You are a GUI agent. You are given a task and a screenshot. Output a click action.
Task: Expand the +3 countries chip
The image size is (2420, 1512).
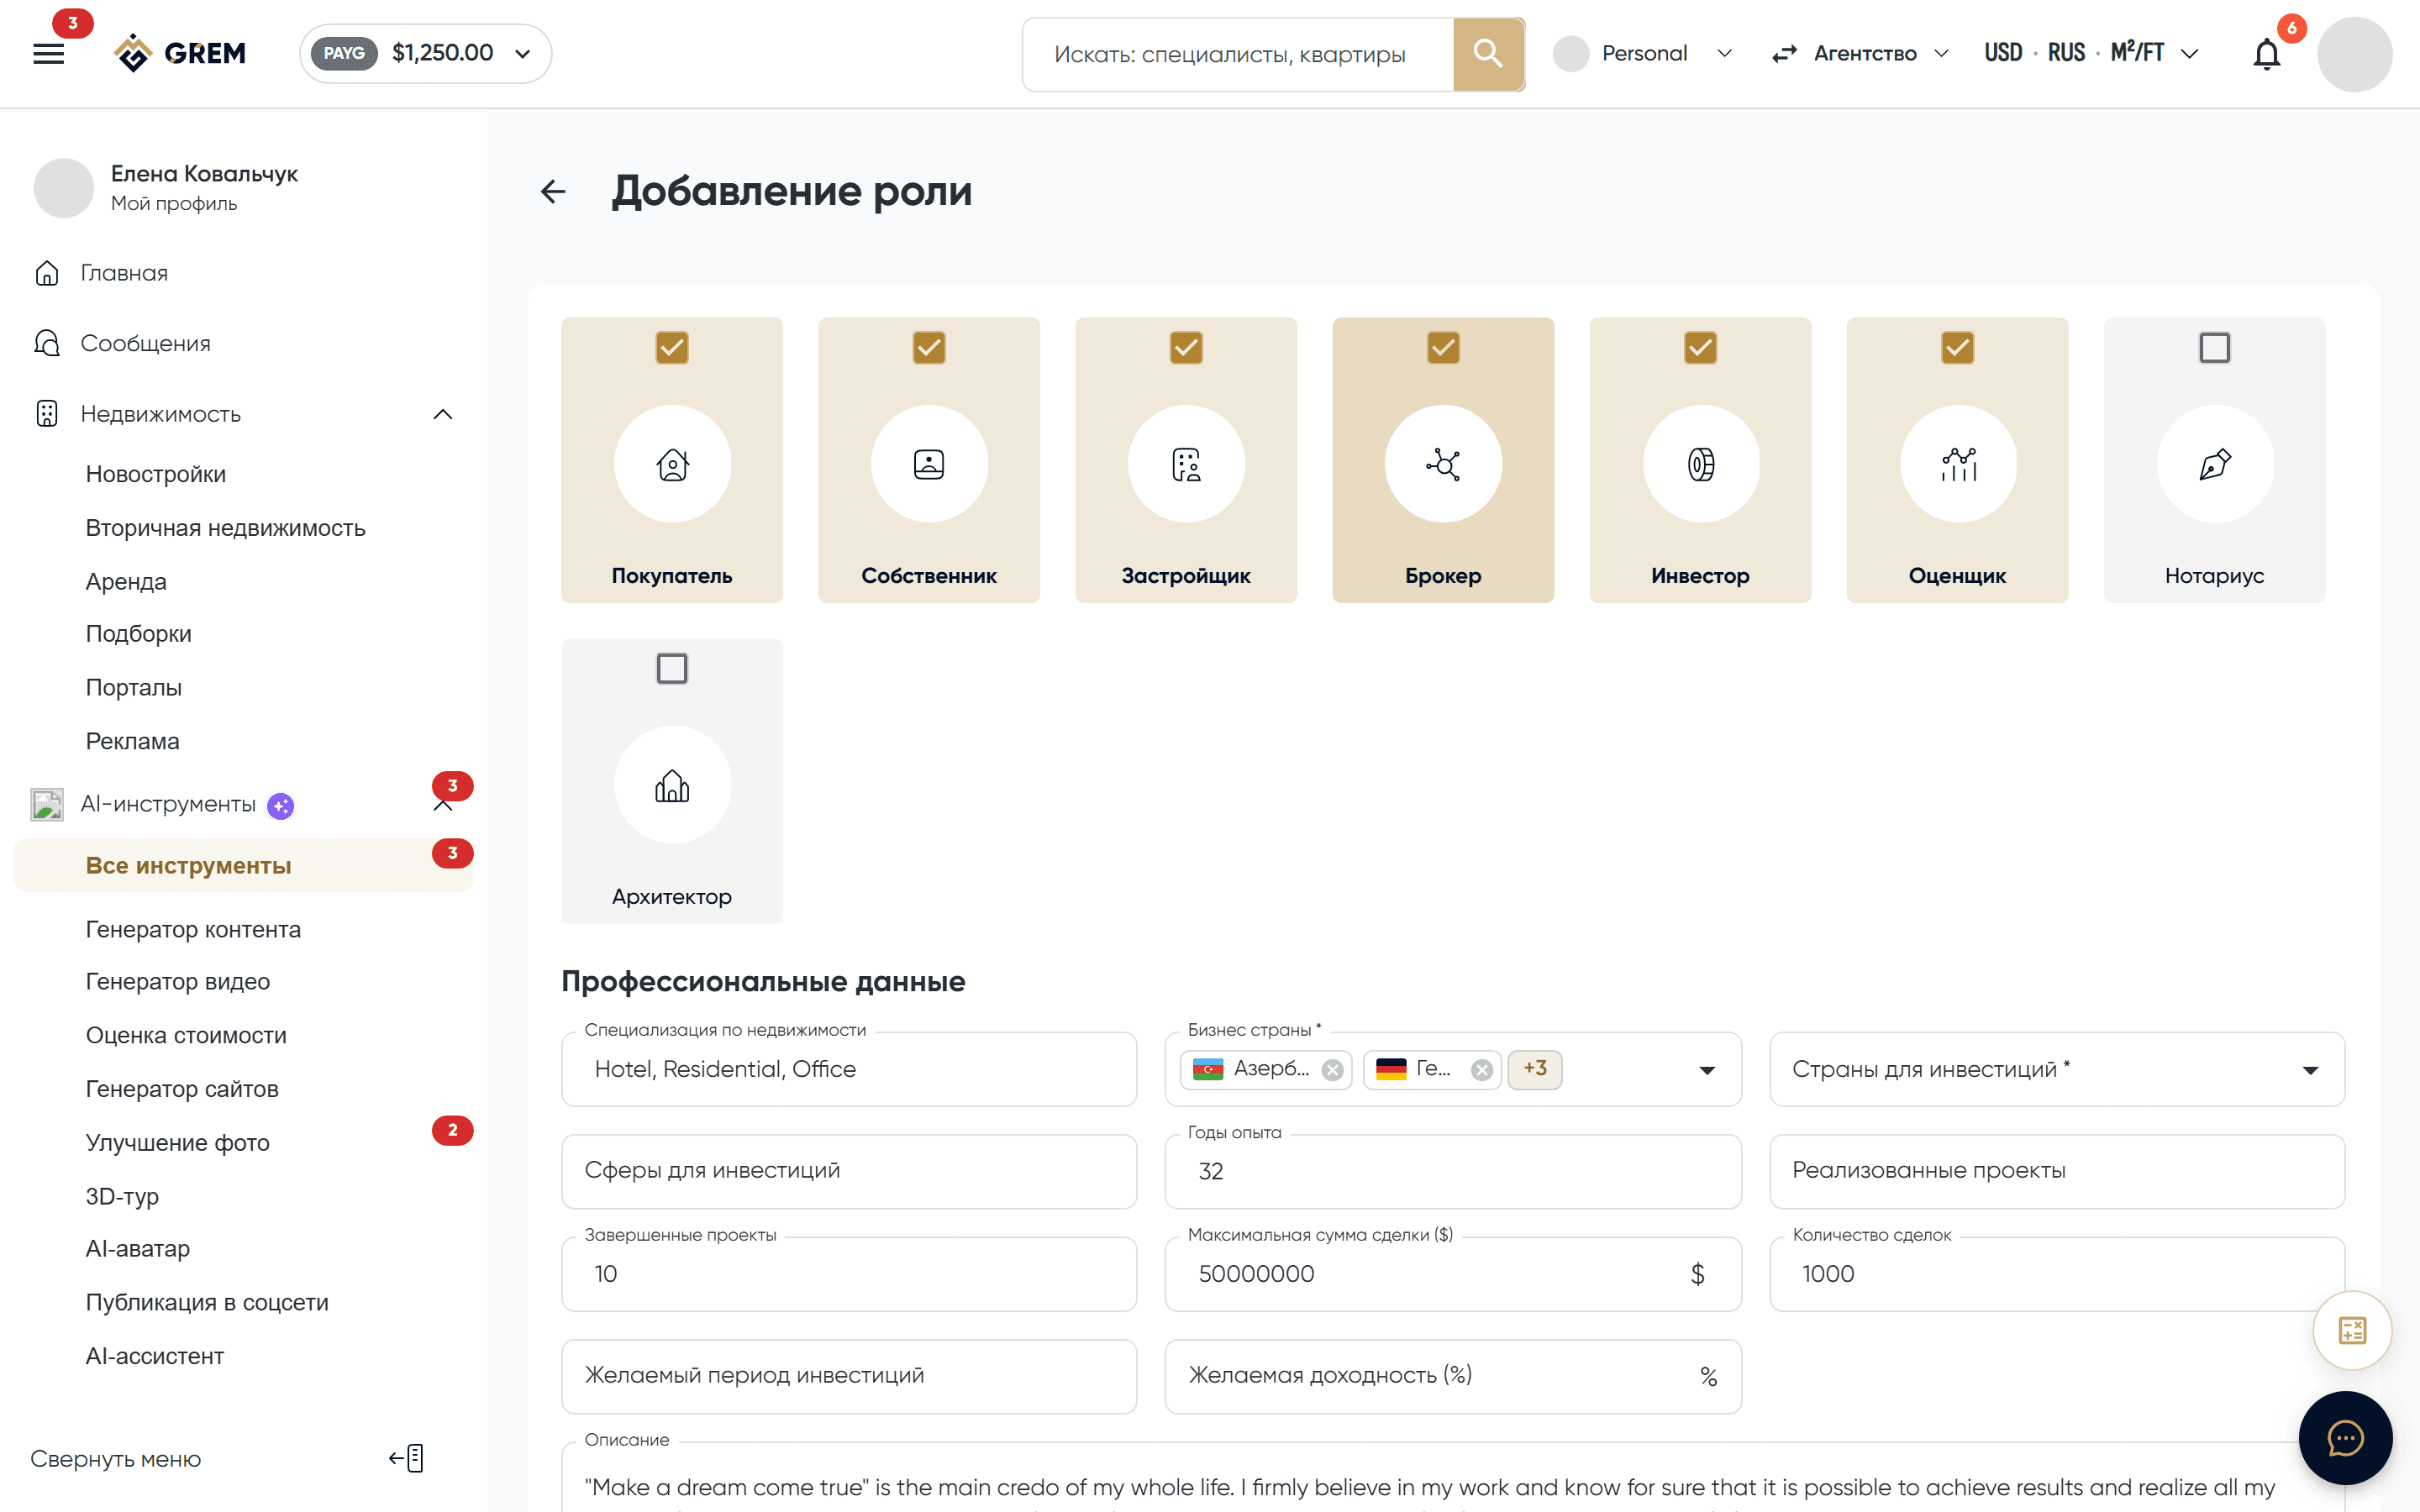1535,1069
